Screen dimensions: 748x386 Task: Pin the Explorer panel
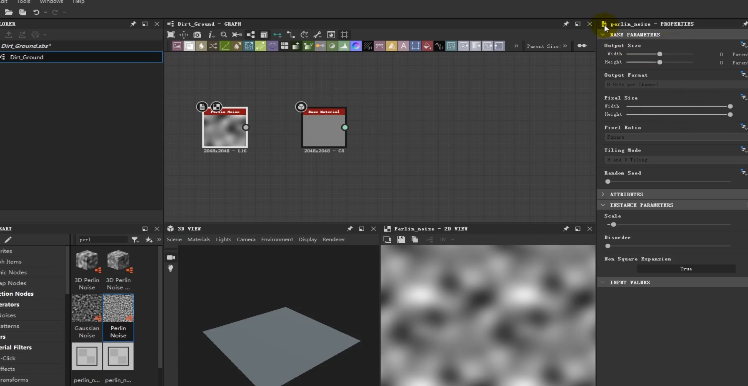click(133, 24)
